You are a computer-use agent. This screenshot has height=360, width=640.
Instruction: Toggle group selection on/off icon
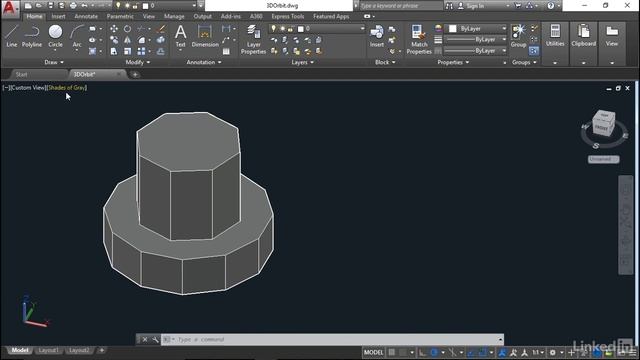(533, 51)
